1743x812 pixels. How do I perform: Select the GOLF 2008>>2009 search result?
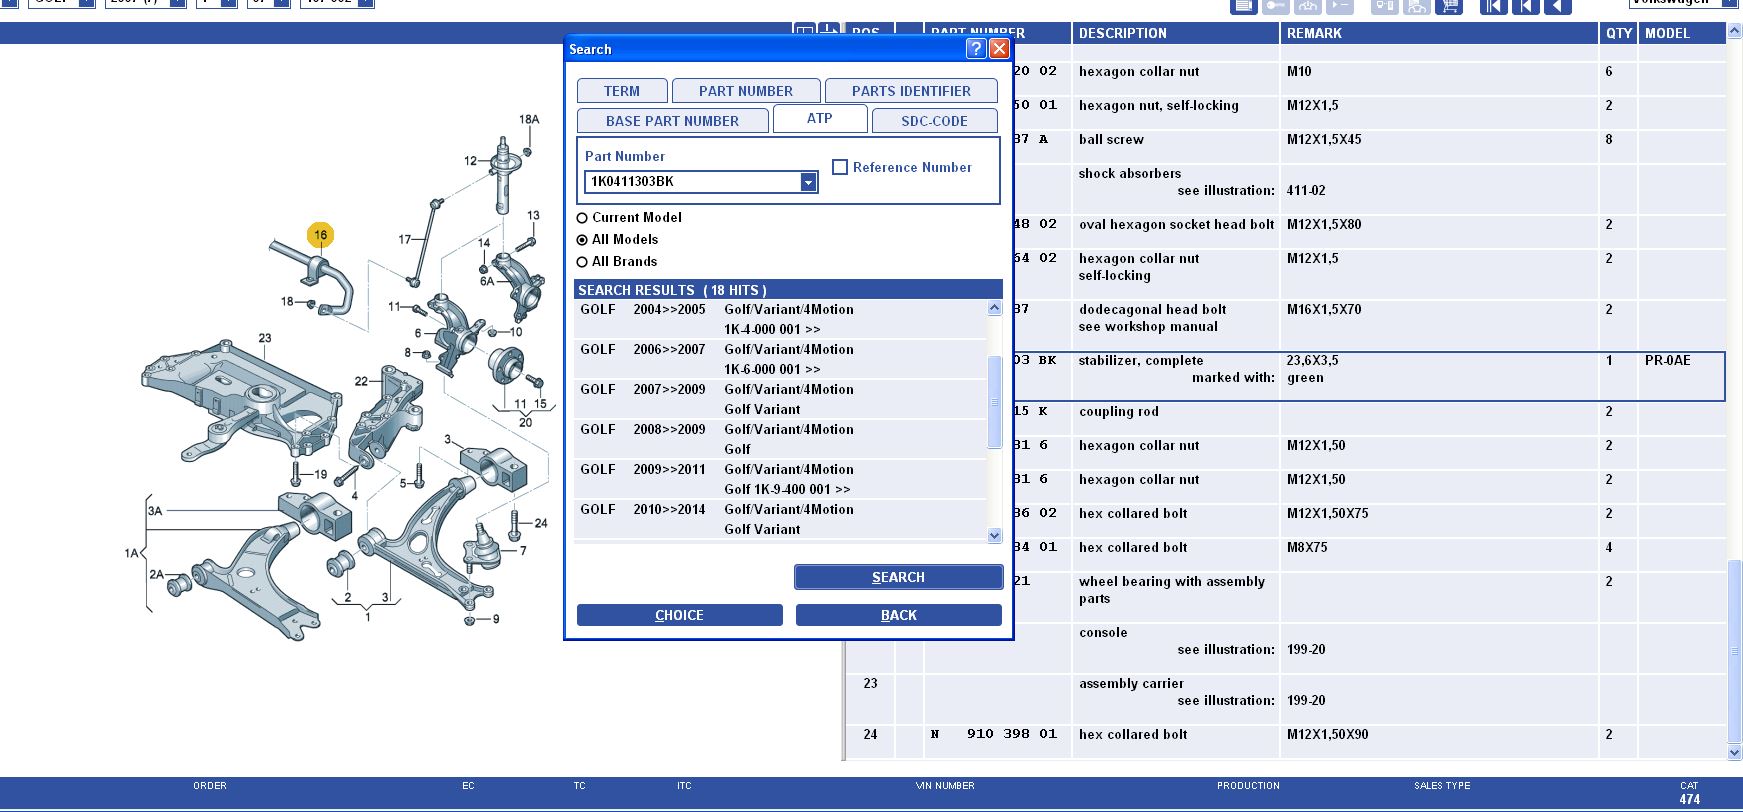tap(780, 439)
